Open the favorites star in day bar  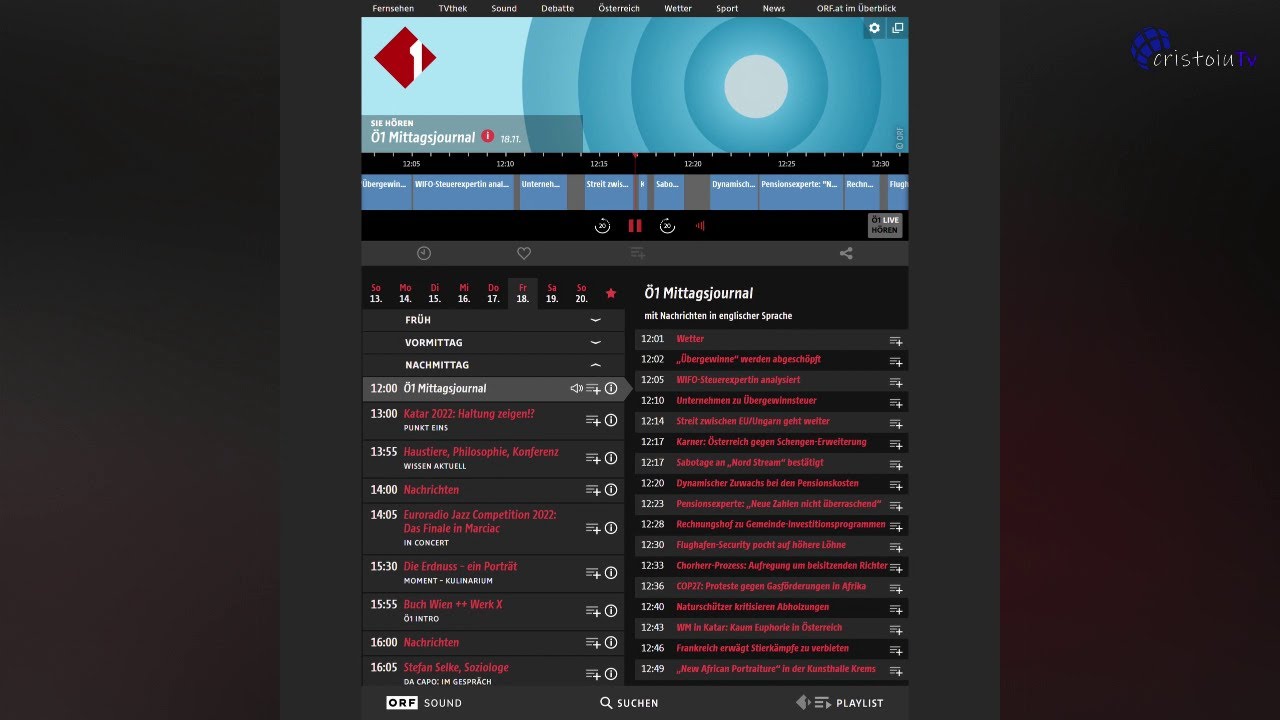pyautogui.click(x=611, y=293)
